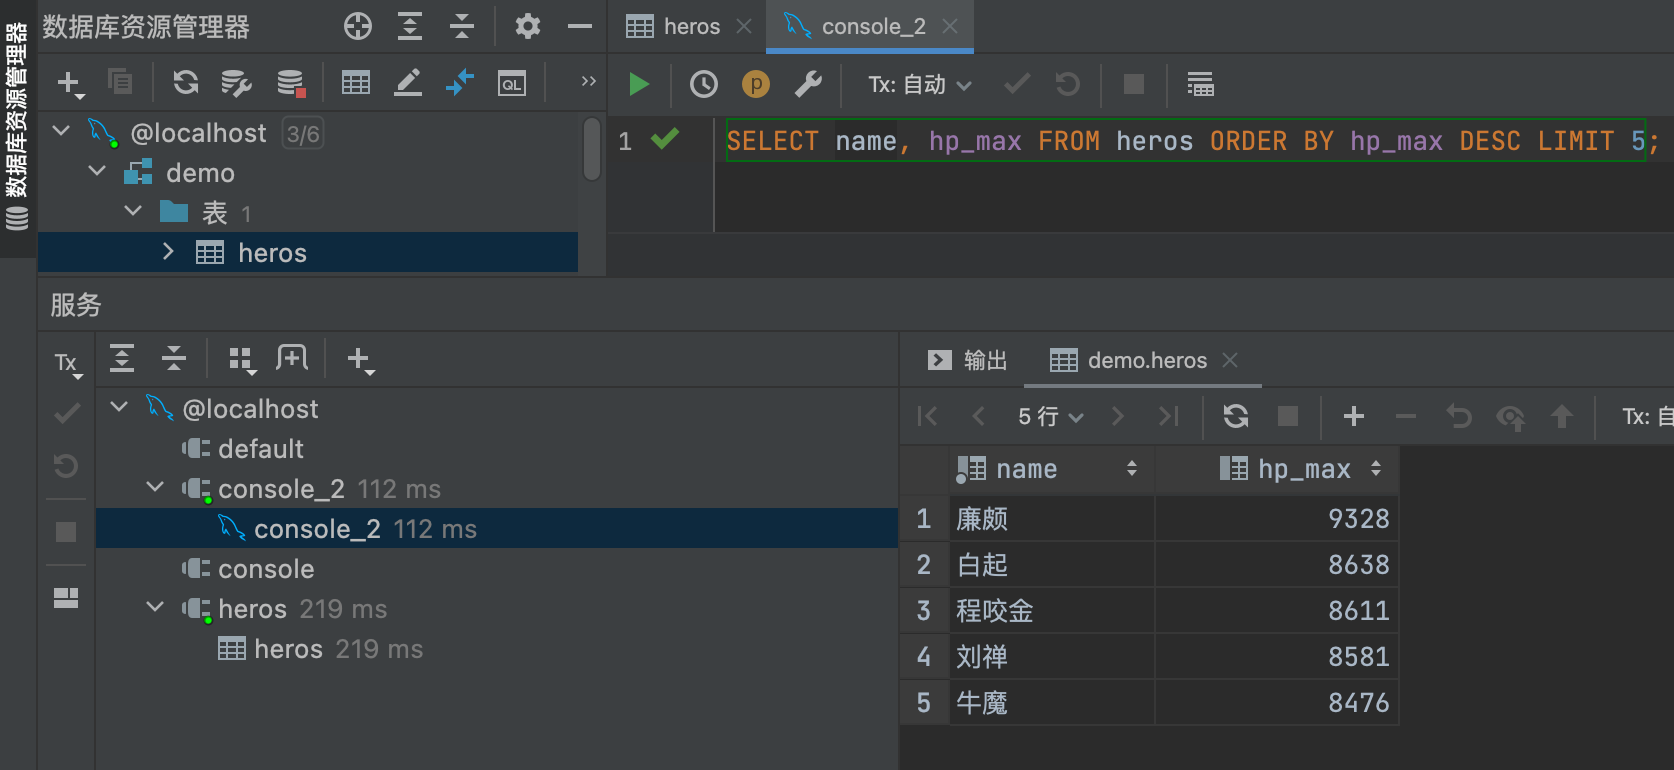This screenshot has height=770, width=1674.
Task: Add new data source with plus button
Action: pos(70,84)
